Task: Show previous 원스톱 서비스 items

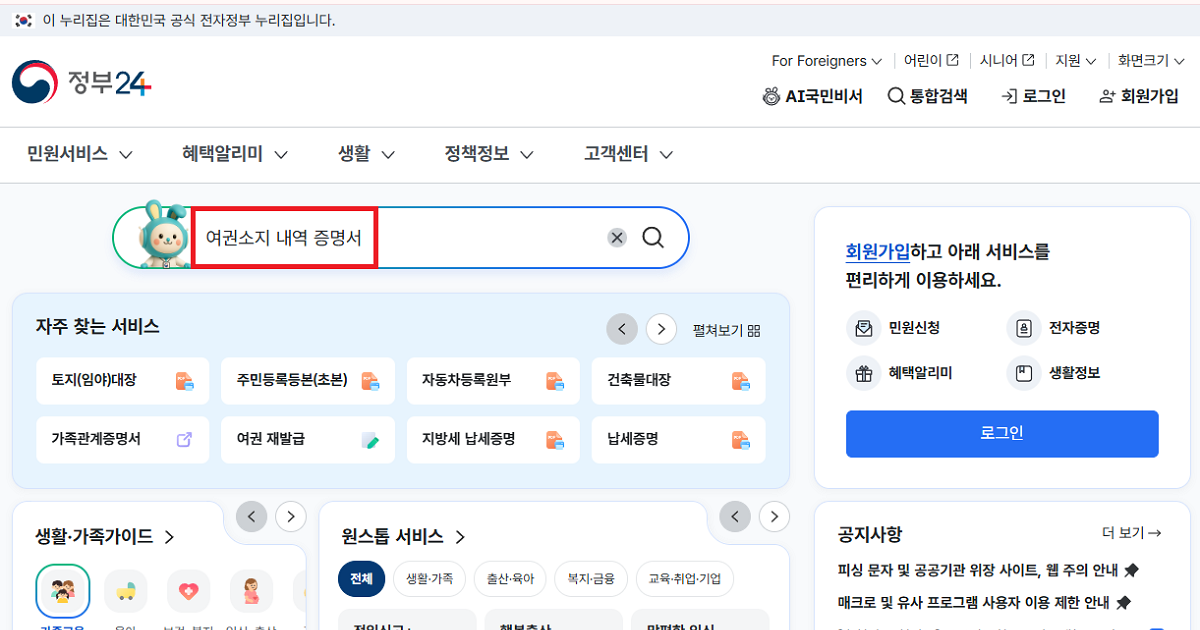Action: click(x=735, y=517)
